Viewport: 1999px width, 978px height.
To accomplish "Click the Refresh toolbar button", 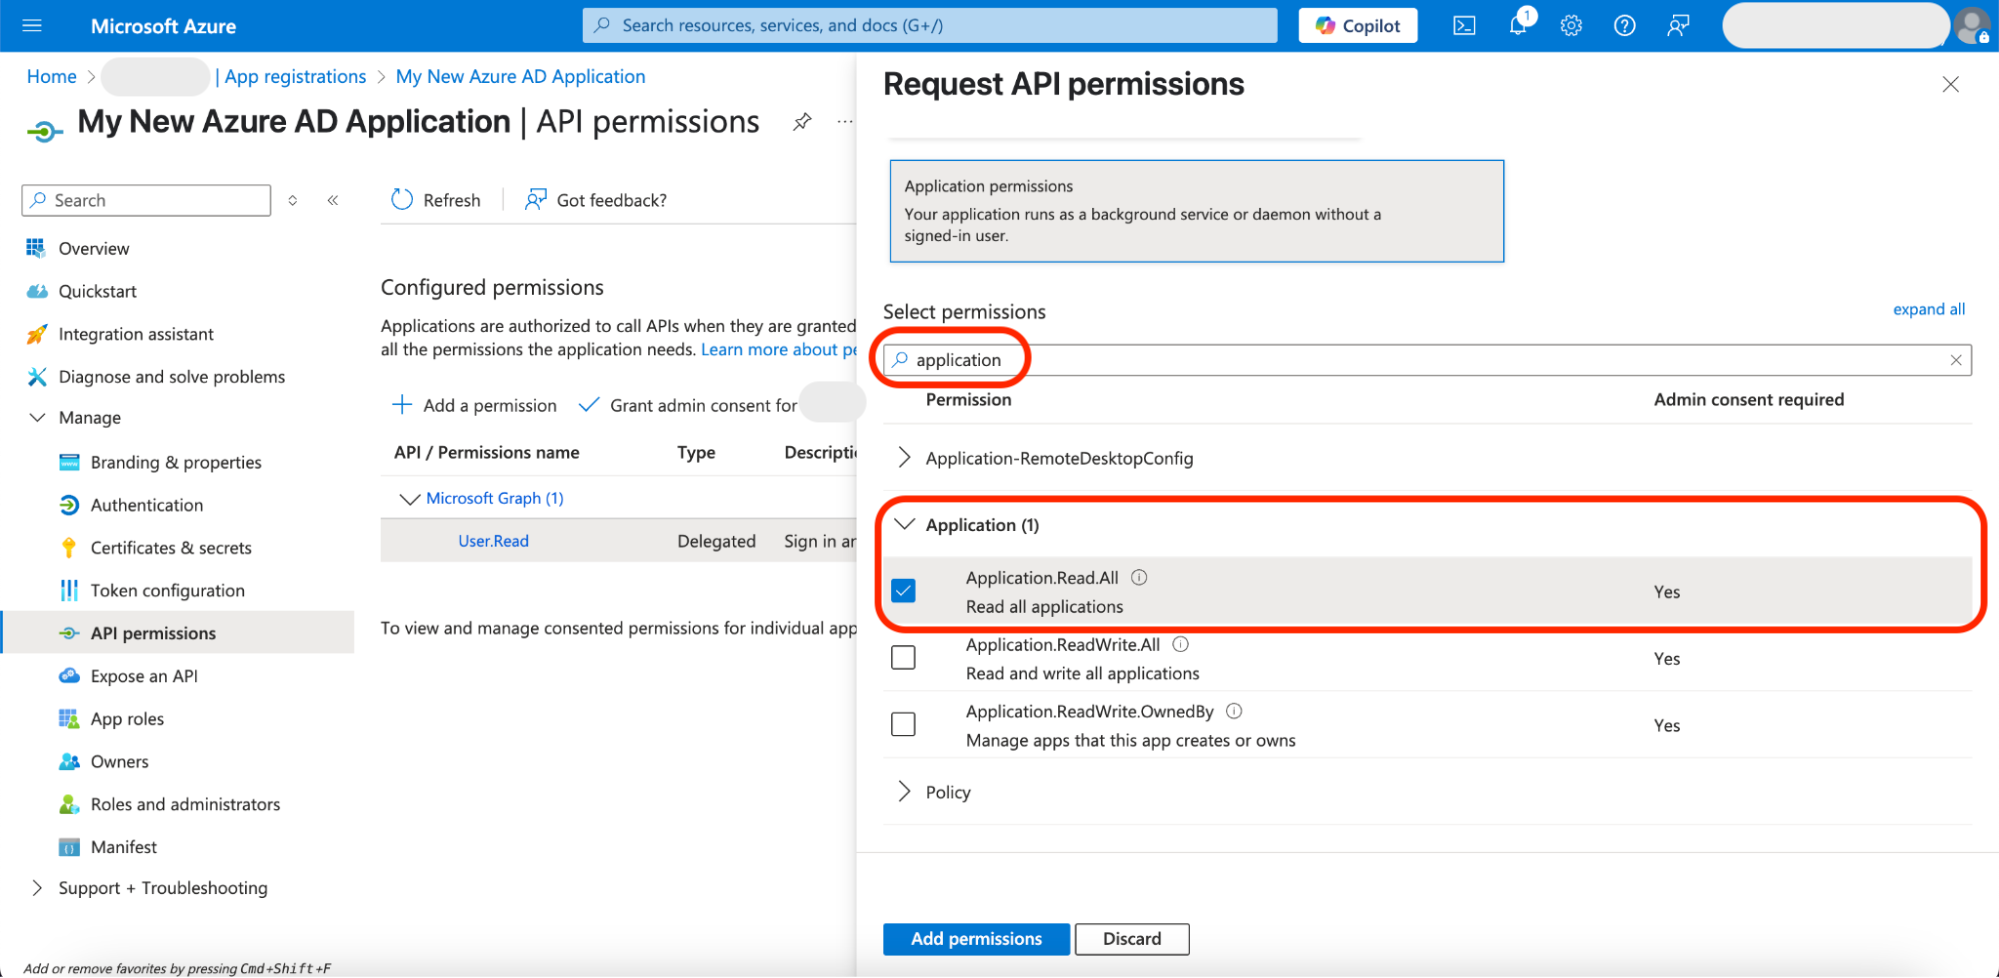I will pos(436,200).
